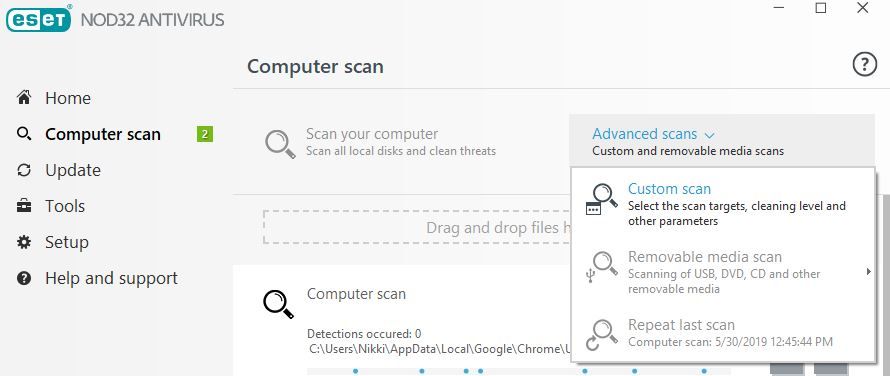
Task: Click the Help and support icon
Action: coord(24,278)
